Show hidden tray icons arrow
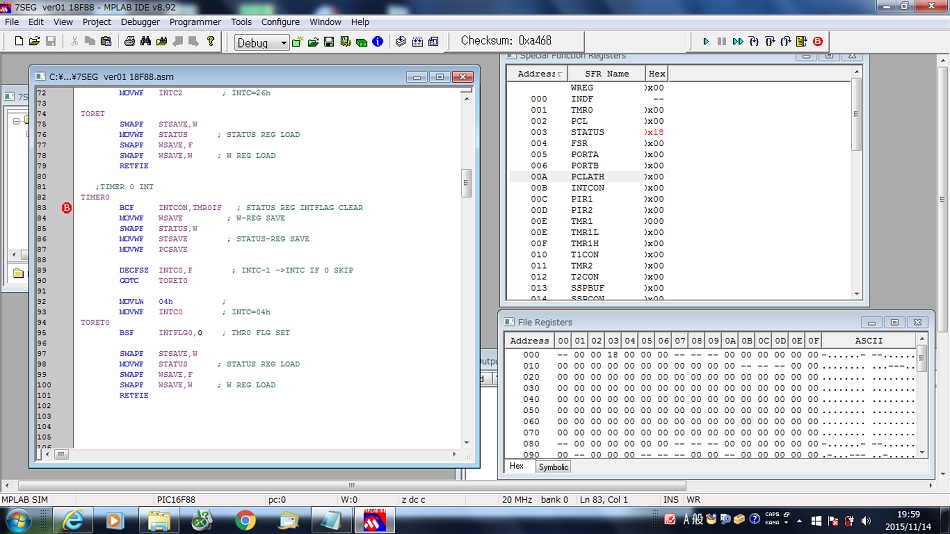 point(799,521)
